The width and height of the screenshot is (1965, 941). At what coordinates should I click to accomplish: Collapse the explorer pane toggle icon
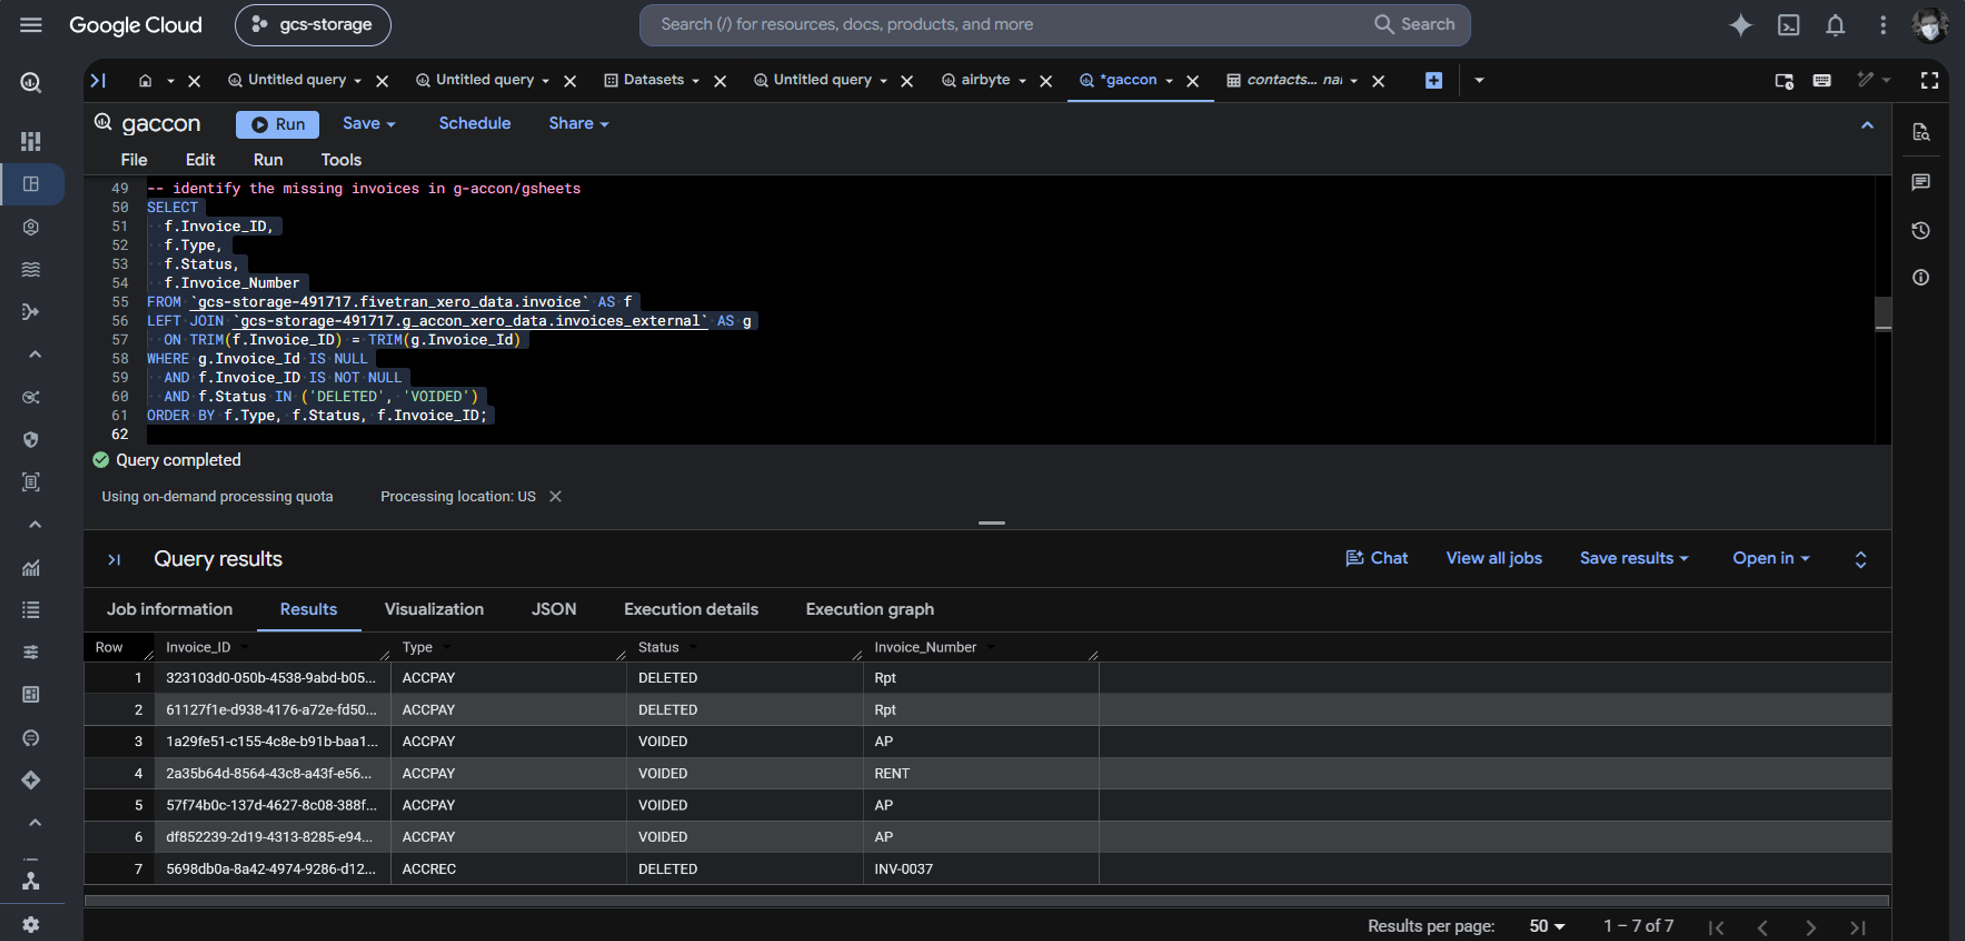(x=98, y=80)
